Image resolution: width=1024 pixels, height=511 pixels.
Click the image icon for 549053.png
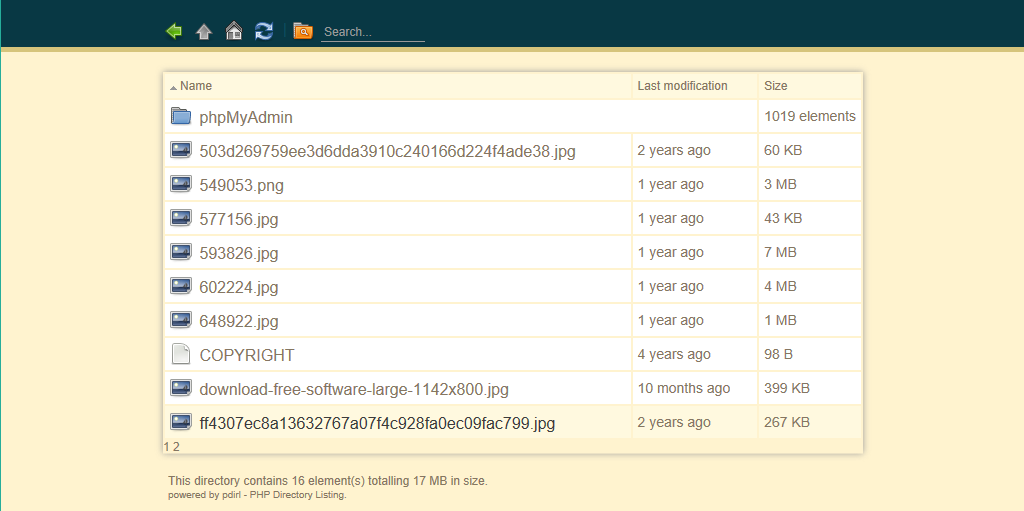click(181, 184)
